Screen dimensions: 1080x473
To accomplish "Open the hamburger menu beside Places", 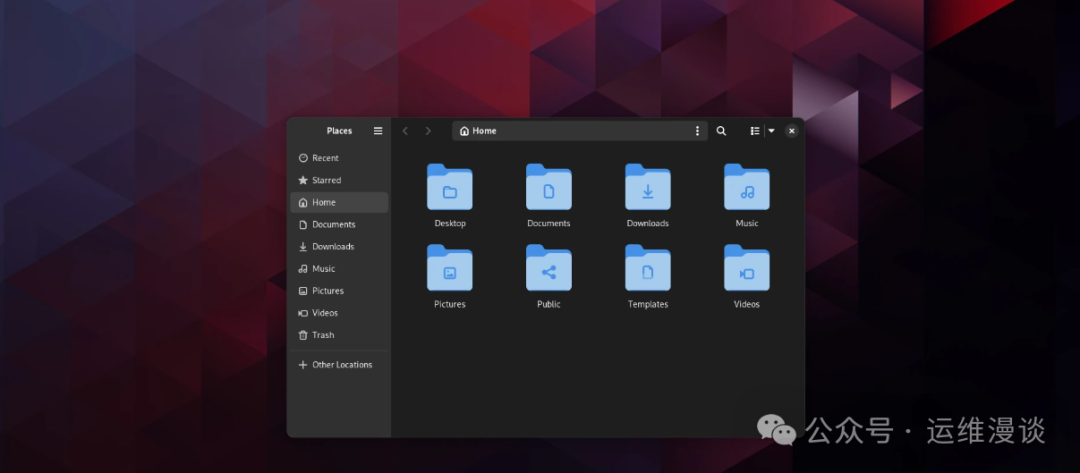I will click(378, 131).
